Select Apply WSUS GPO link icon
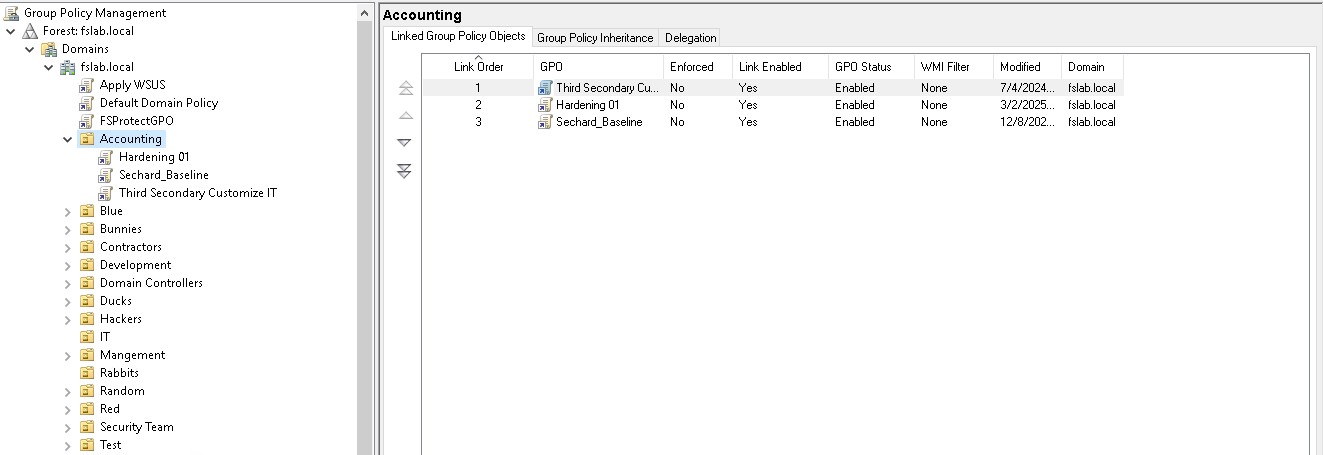The width and height of the screenshot is (1323, 455). (x=87, y=85)
